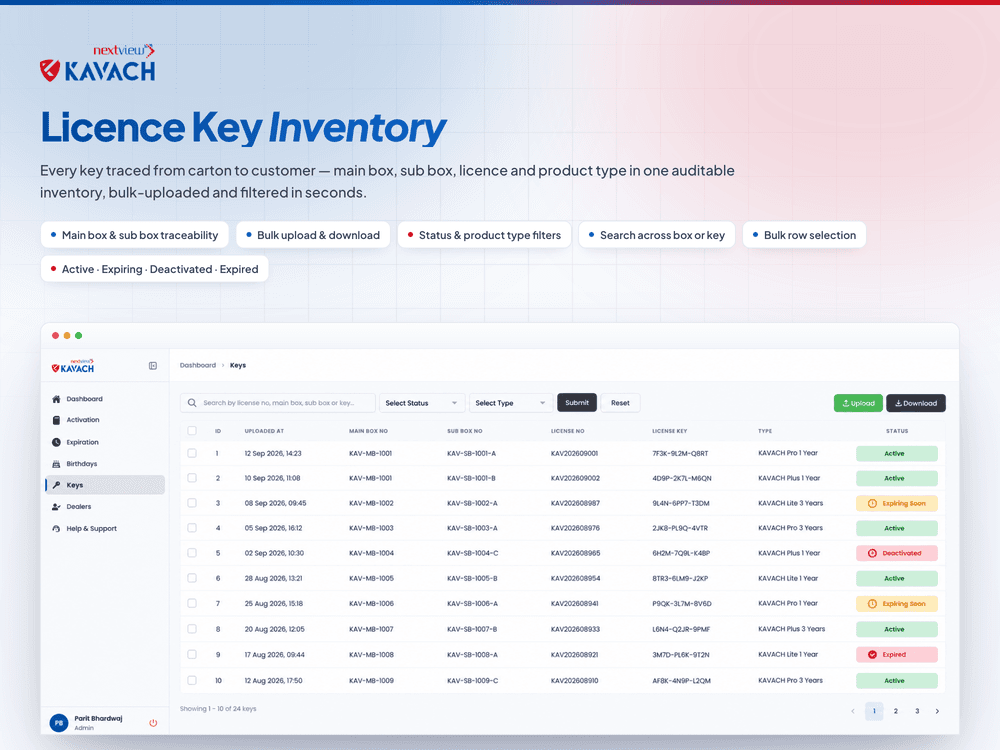The width and height of the screenshot is (1000, 750).
Task: Check the row for KAV-MB-1005
Action: point(192,578)
